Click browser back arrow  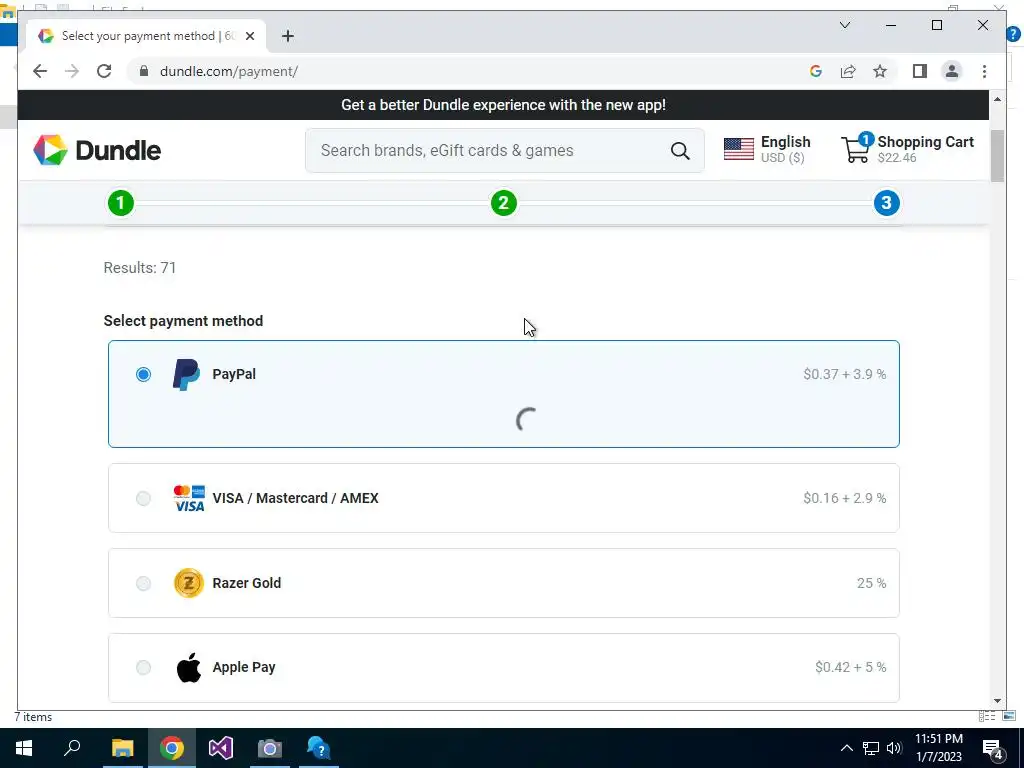point(40,71)
